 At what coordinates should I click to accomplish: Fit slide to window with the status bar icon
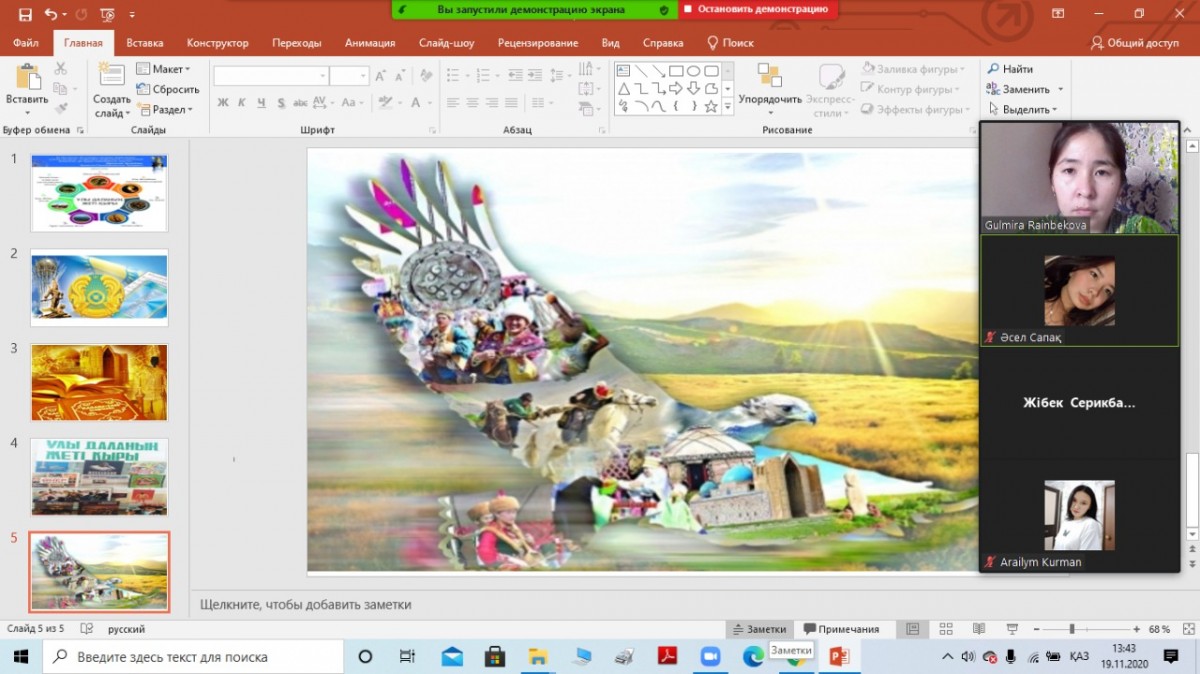click(x=1187, y=629)
